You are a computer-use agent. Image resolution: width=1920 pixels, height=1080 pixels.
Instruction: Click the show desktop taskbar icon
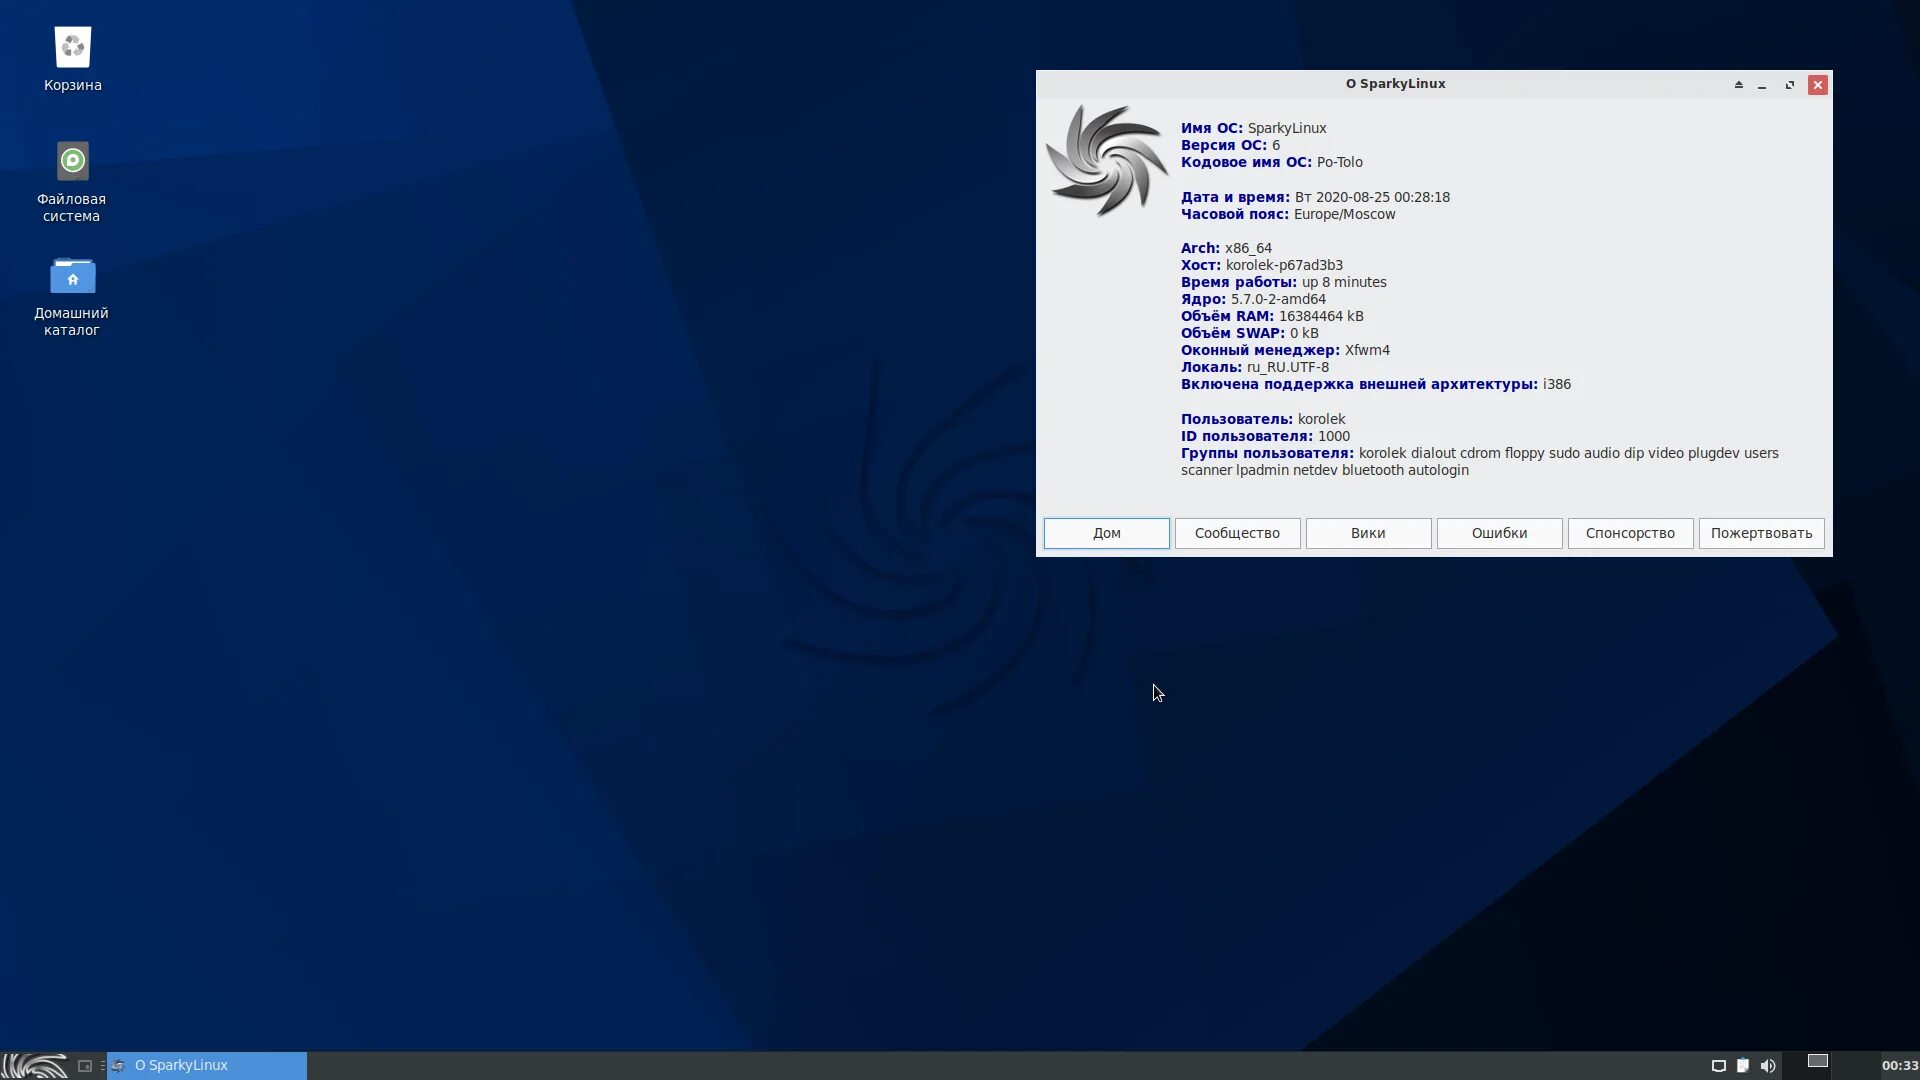tap(85, 1066)
